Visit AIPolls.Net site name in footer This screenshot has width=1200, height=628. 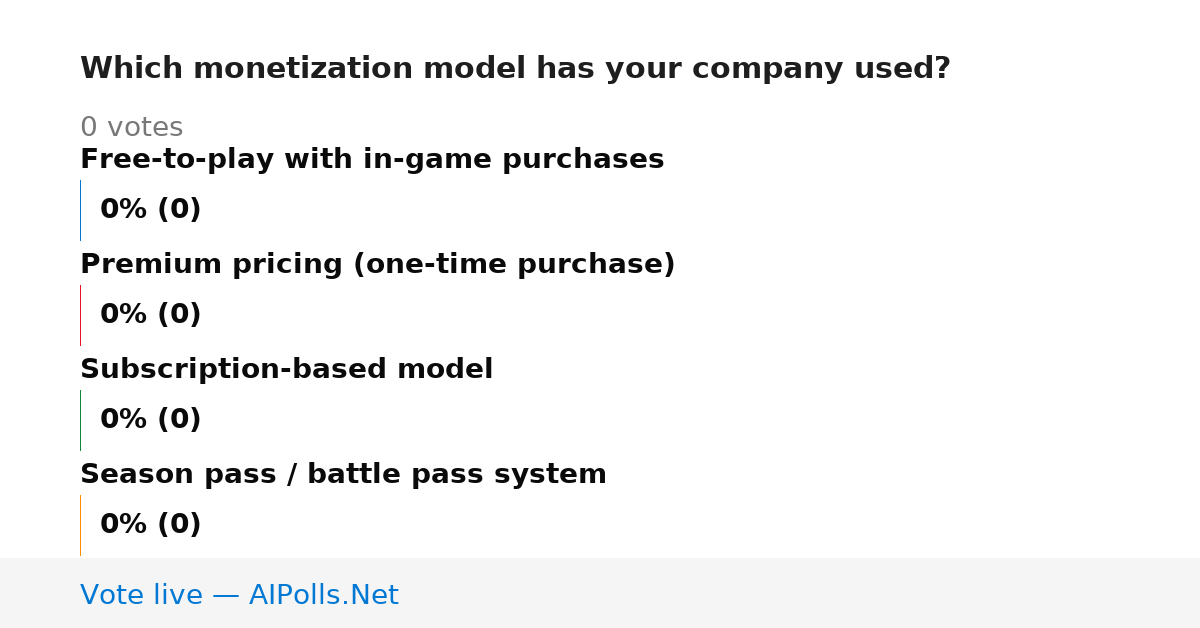(323, 595)
